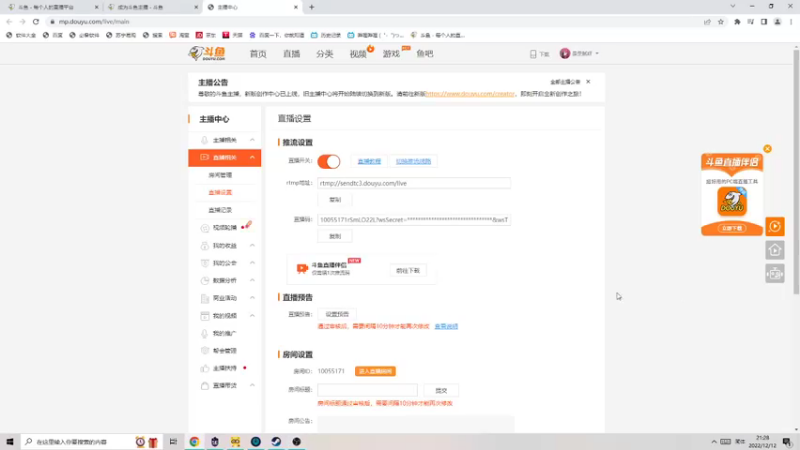
Task: Collapse the highlighted orange sidebar section
Action: 252,157
